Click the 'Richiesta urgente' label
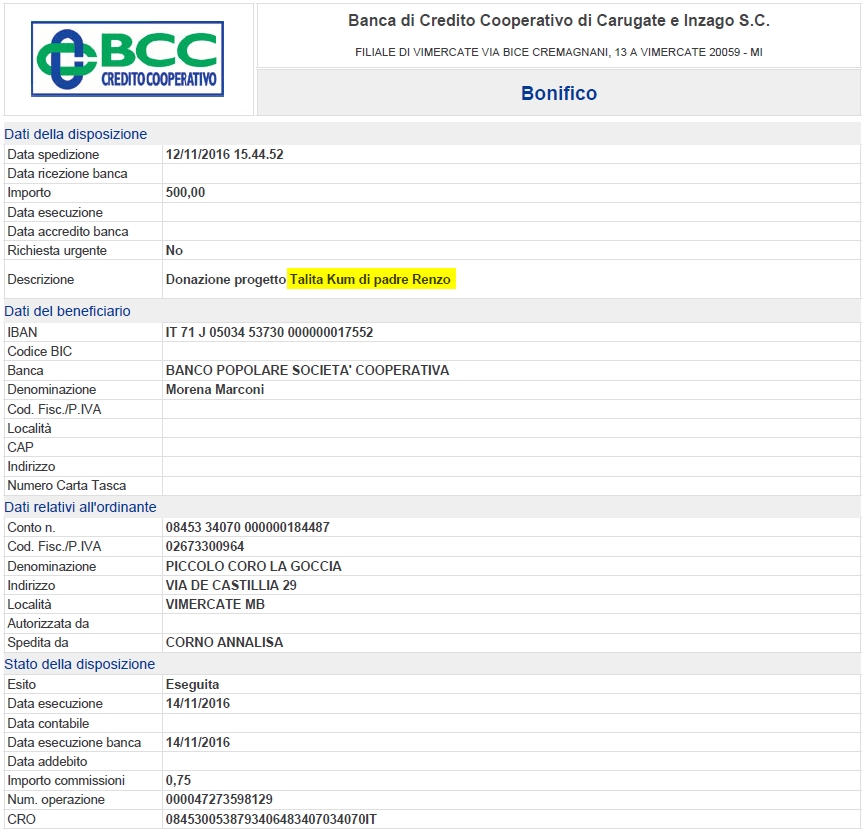Image resolution: width=866 pixels, height=833 pixels. click(x=57, y=251)
